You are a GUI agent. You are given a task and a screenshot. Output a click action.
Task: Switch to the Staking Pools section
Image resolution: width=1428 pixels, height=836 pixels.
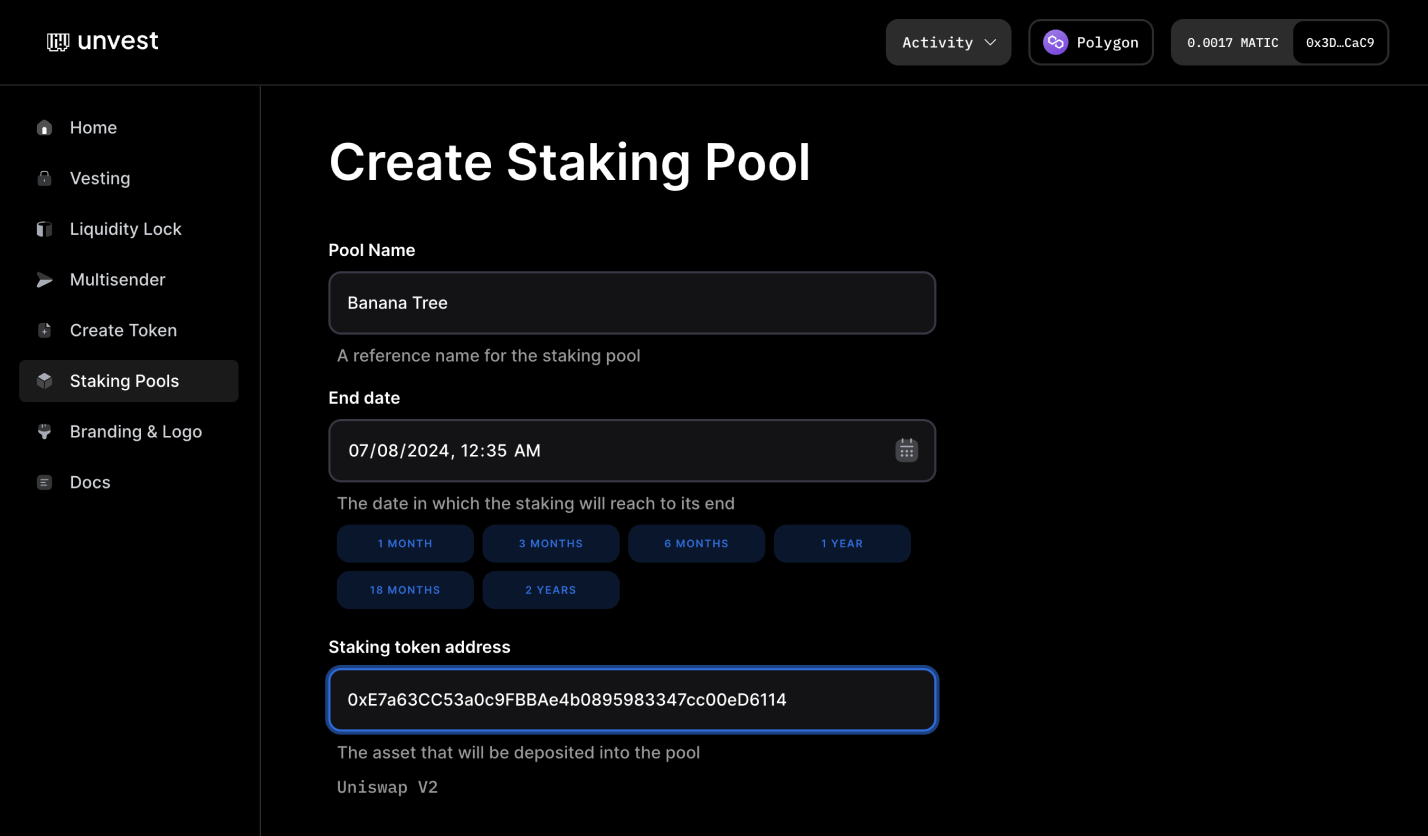[x=124, y=380]
